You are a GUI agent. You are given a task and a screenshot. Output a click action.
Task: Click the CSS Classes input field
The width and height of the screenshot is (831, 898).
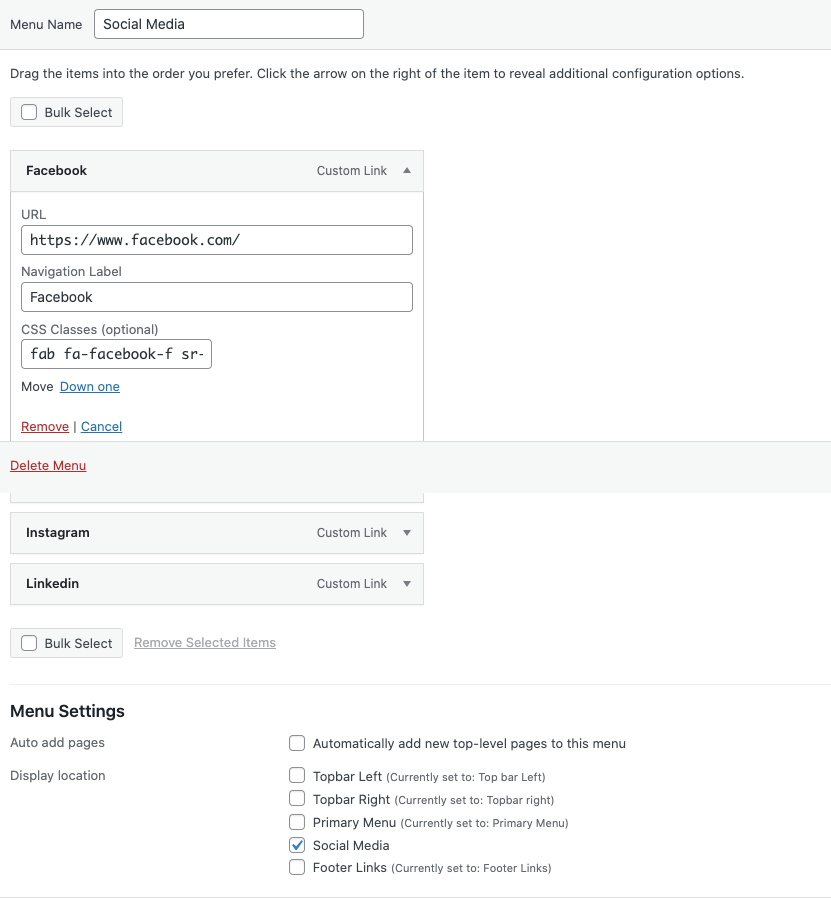click(116, 354)
